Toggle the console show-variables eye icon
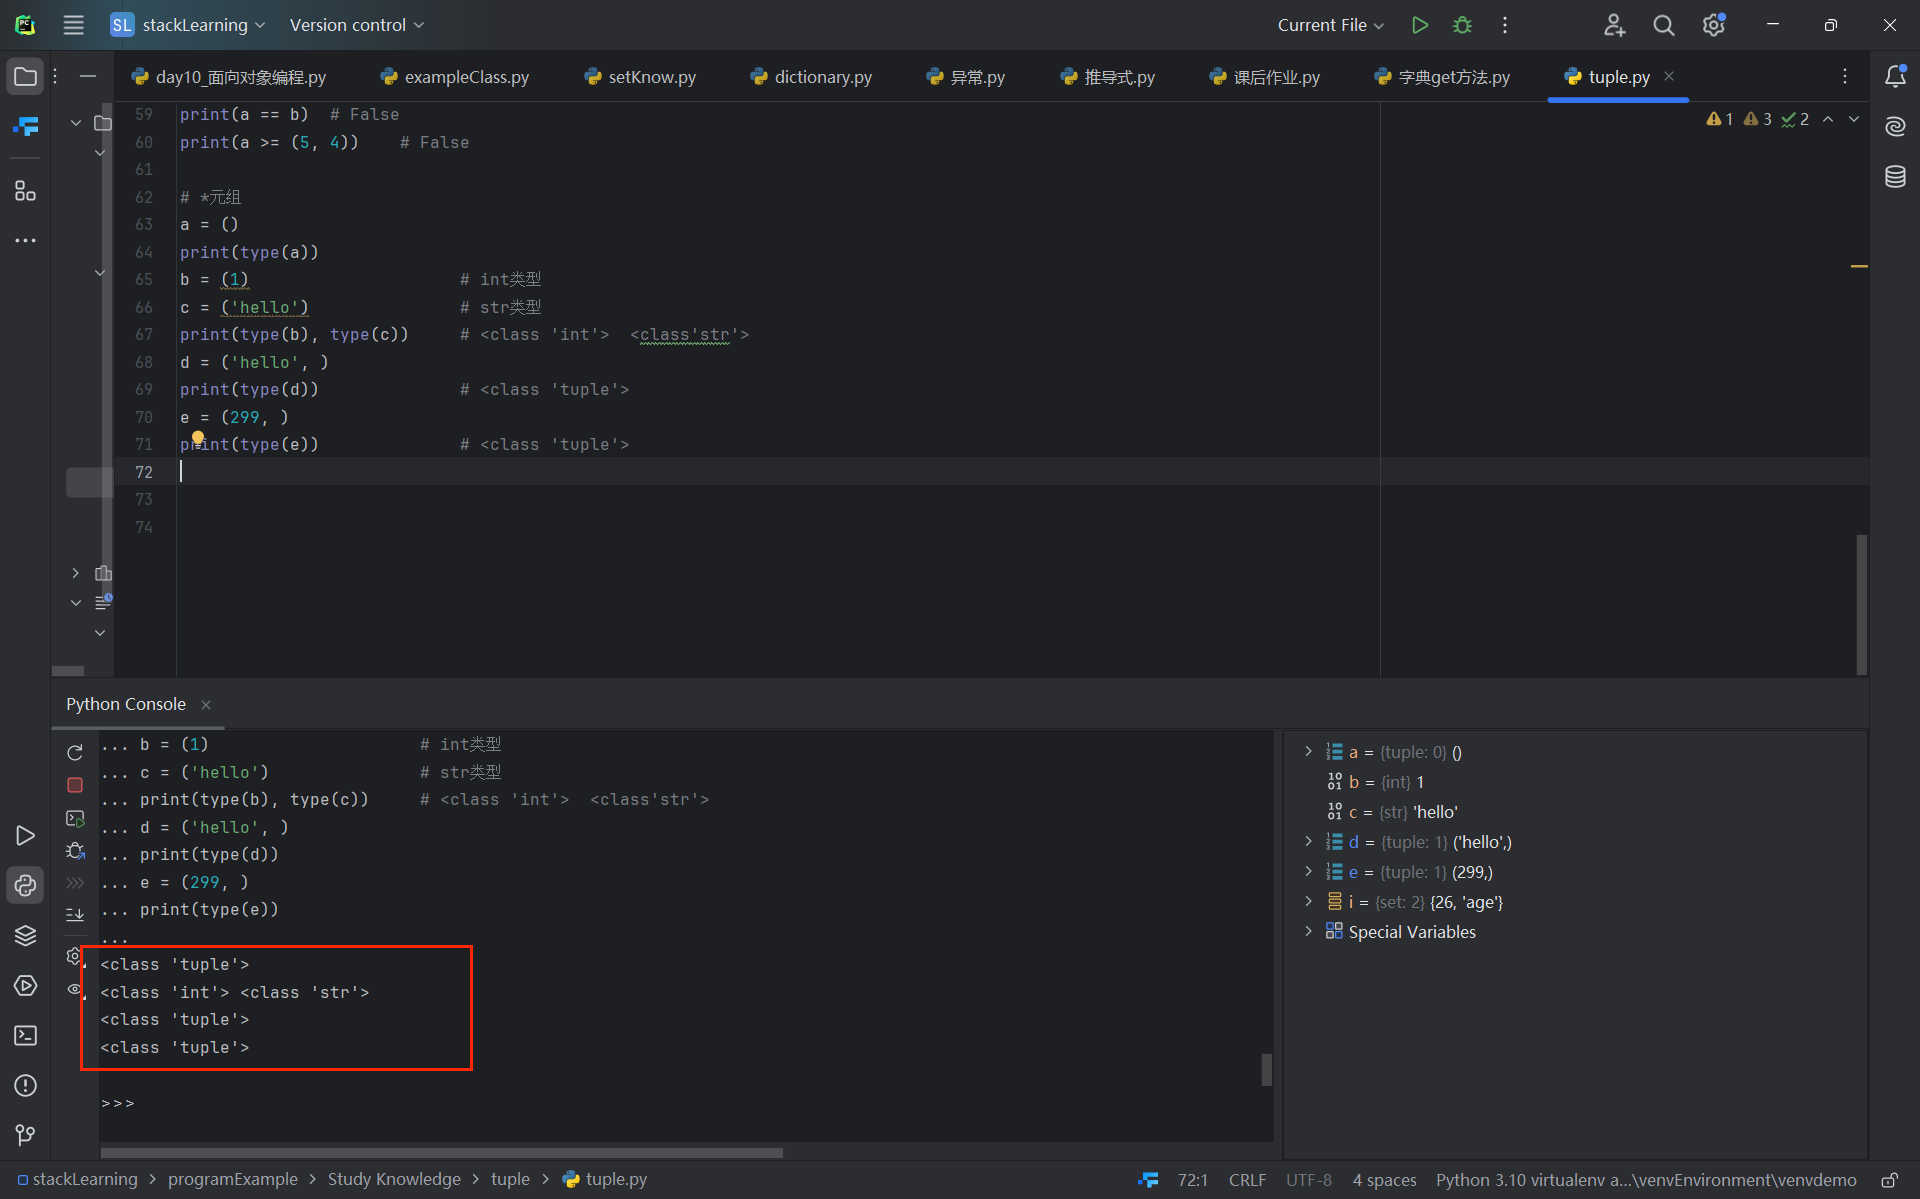Screen dimensions: 1920x1199 point(75,989)
